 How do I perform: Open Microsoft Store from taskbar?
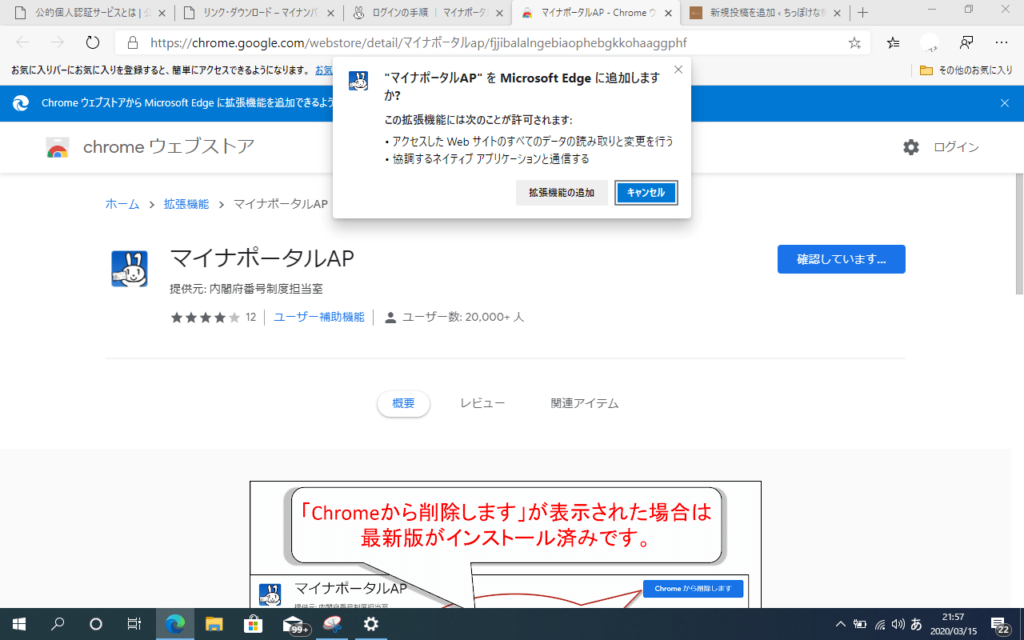253,624
